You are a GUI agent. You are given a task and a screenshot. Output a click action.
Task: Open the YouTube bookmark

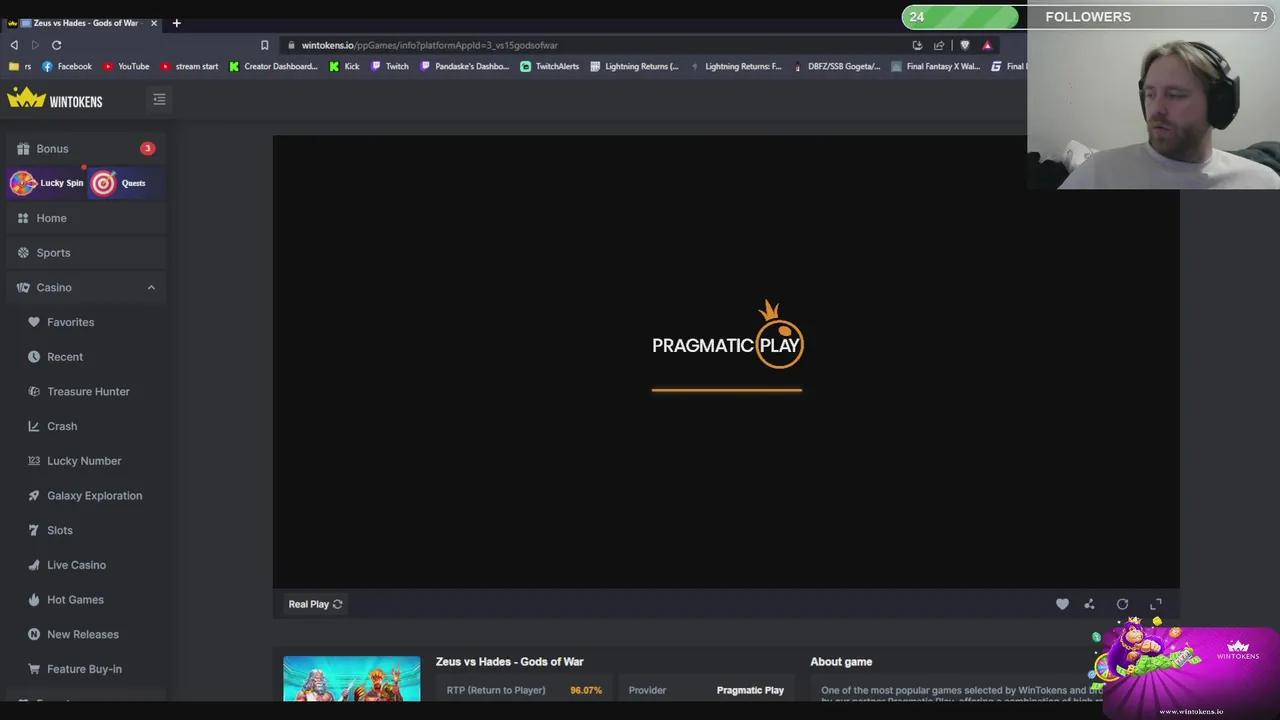126,67
